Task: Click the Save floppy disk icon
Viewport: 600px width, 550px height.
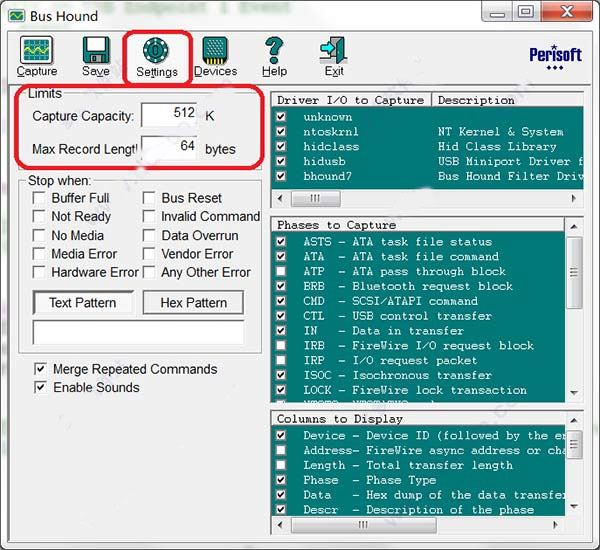Action: pos(96,52)
